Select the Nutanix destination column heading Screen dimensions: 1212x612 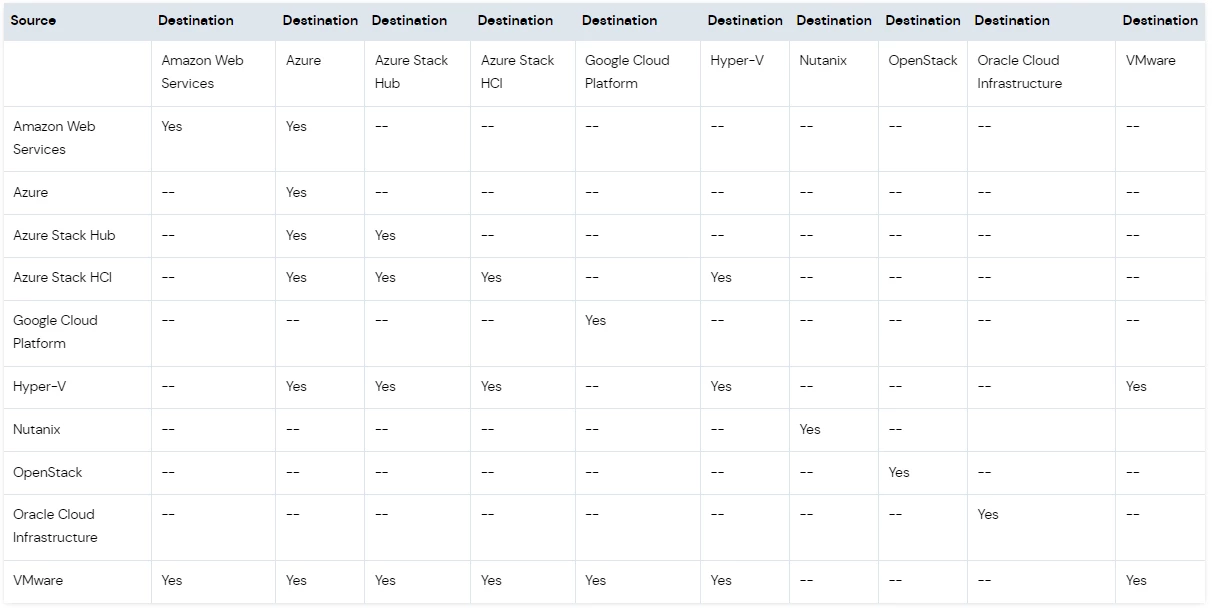coord(823,61)
